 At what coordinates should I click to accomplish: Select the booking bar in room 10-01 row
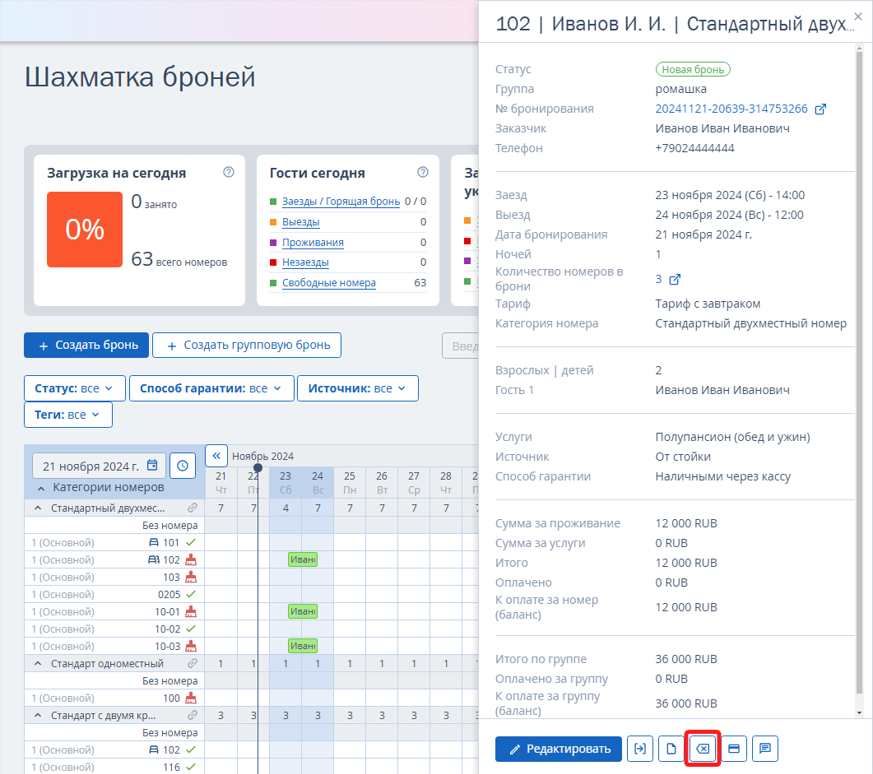pyautogui.click(x=303, y=611)
